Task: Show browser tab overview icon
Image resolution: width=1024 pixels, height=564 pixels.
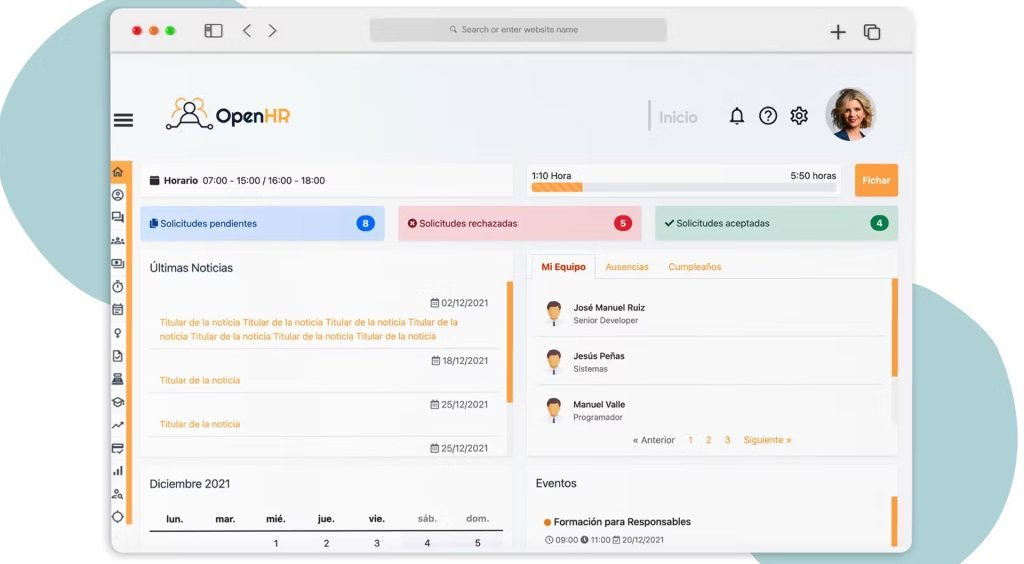Action: point(872,32)
